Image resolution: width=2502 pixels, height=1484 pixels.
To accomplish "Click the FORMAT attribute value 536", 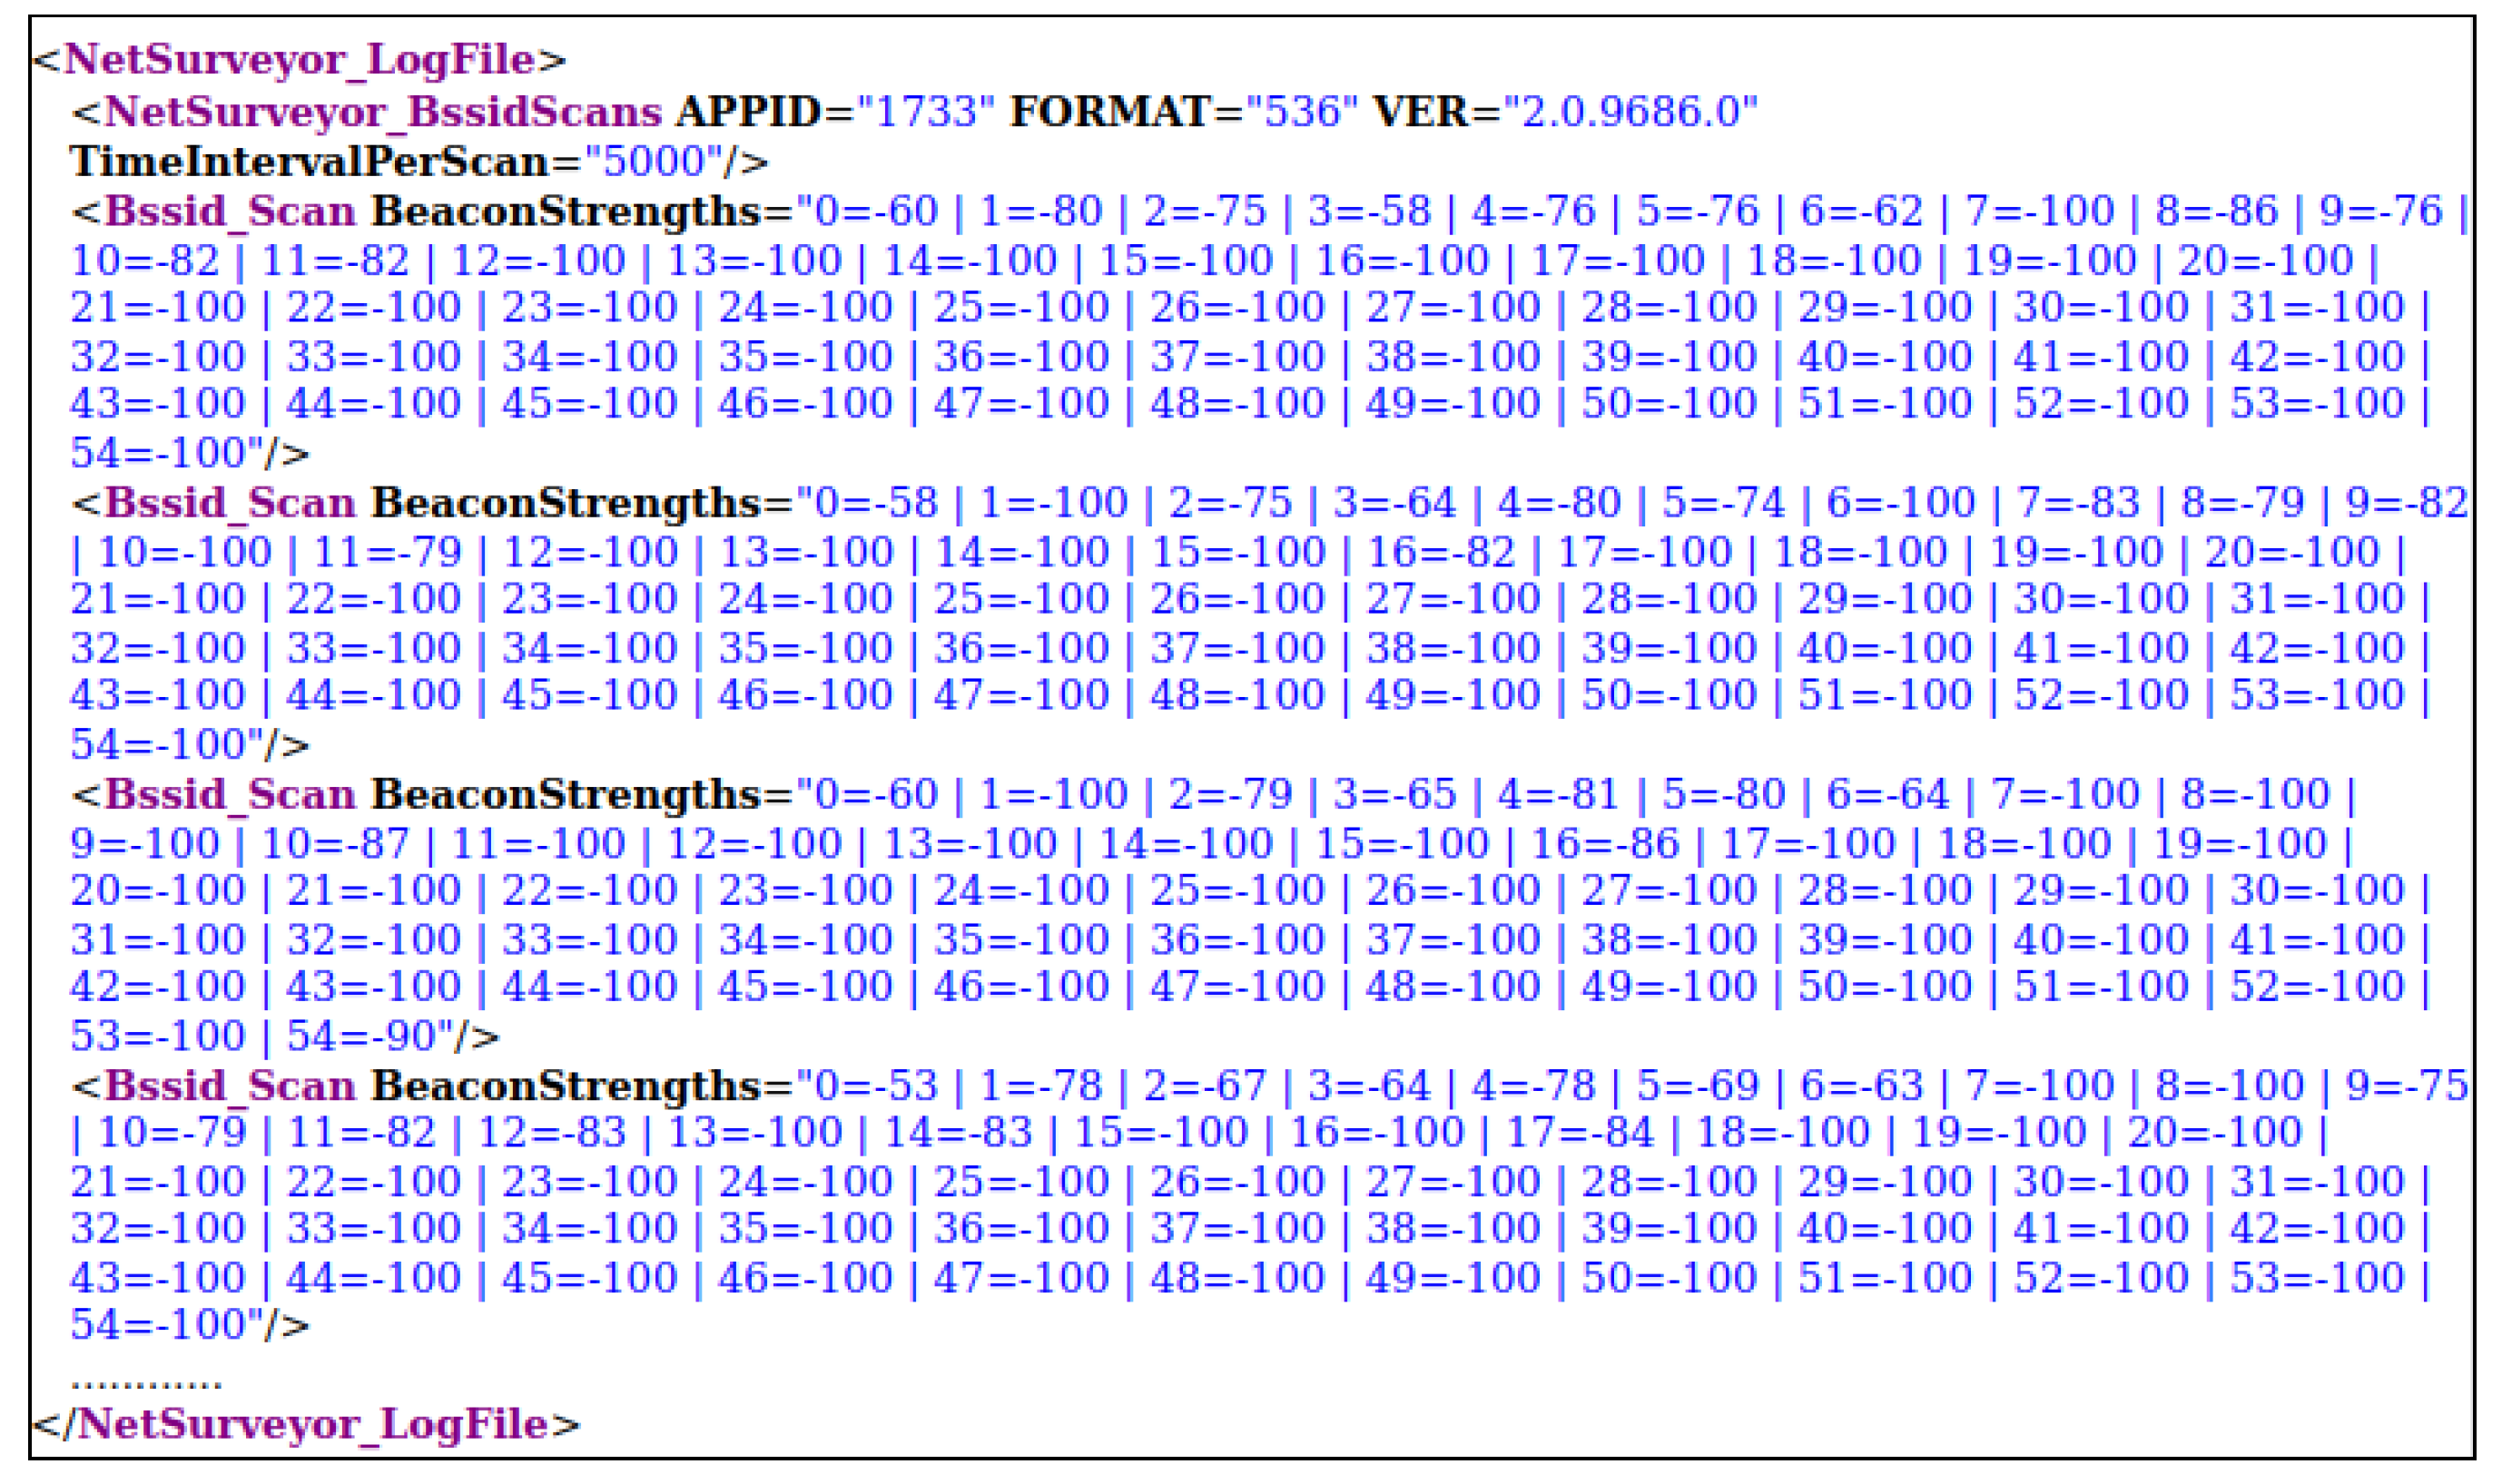I will coord(1302,112).
